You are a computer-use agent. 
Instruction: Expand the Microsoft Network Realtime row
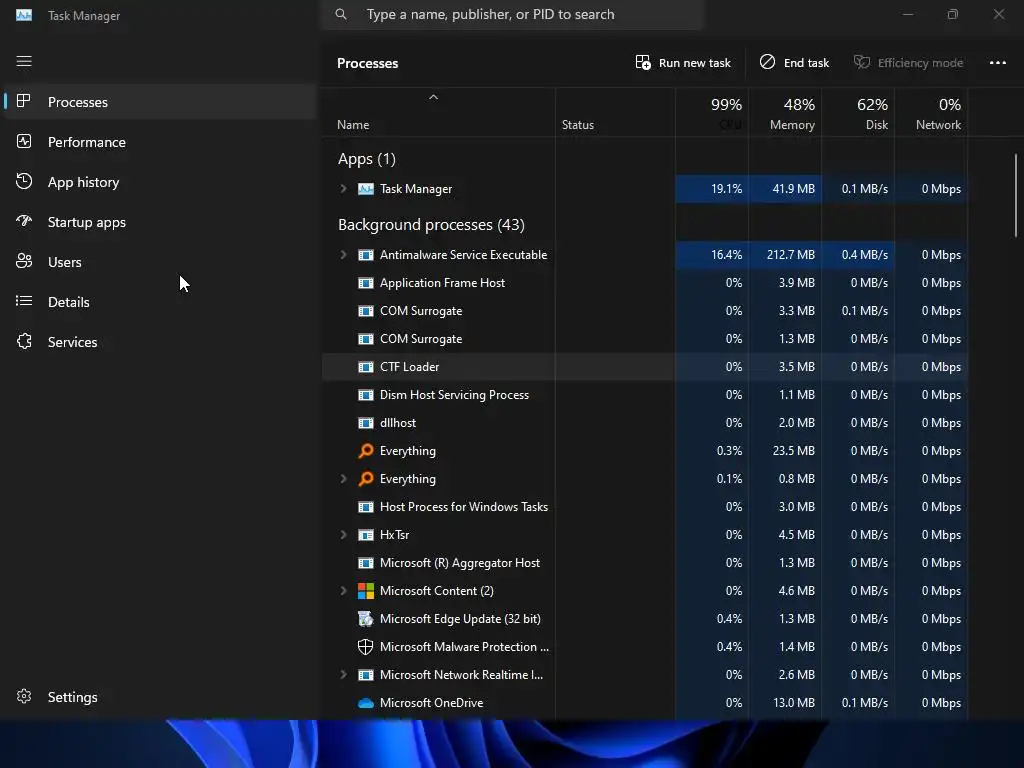point(344,675)
